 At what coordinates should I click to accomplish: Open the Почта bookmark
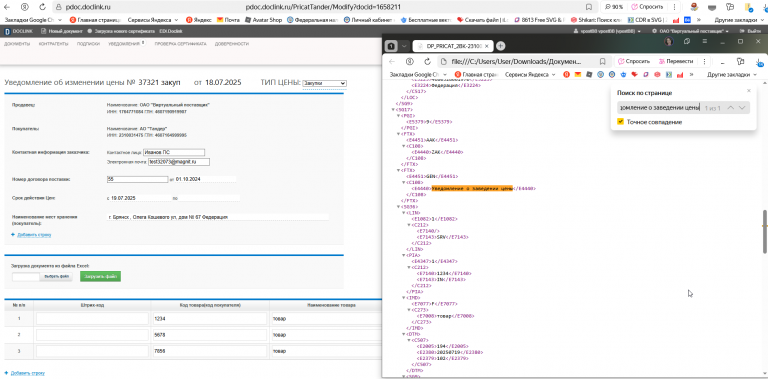tap(228, 20)
